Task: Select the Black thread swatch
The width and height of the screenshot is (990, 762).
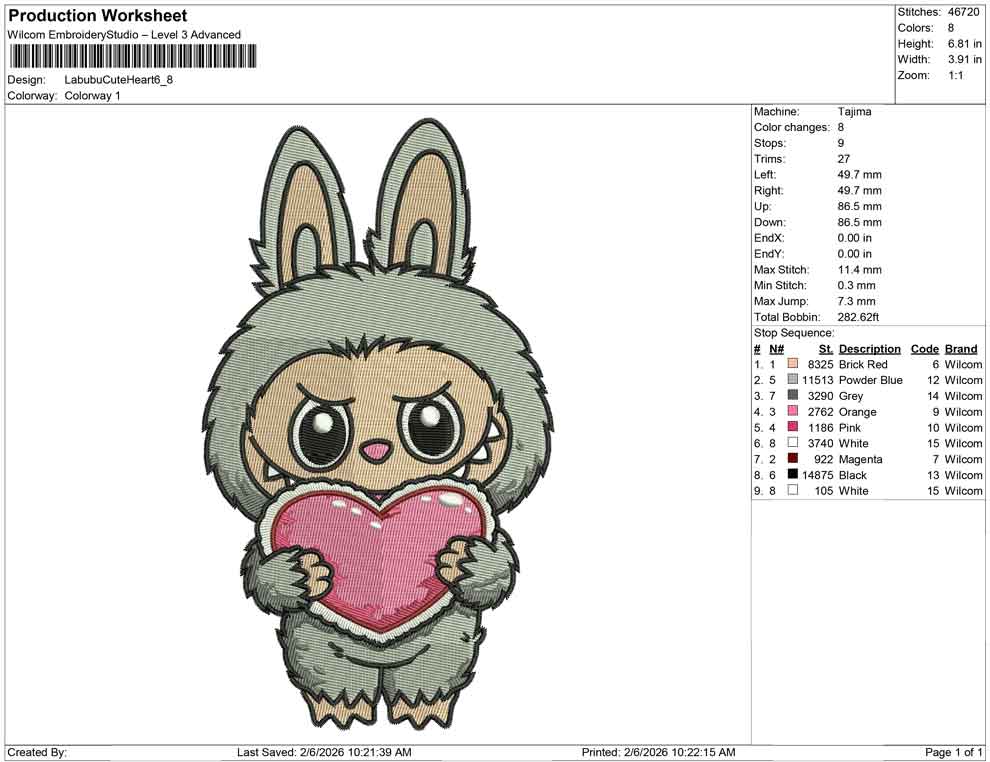Action: [792, 475]
